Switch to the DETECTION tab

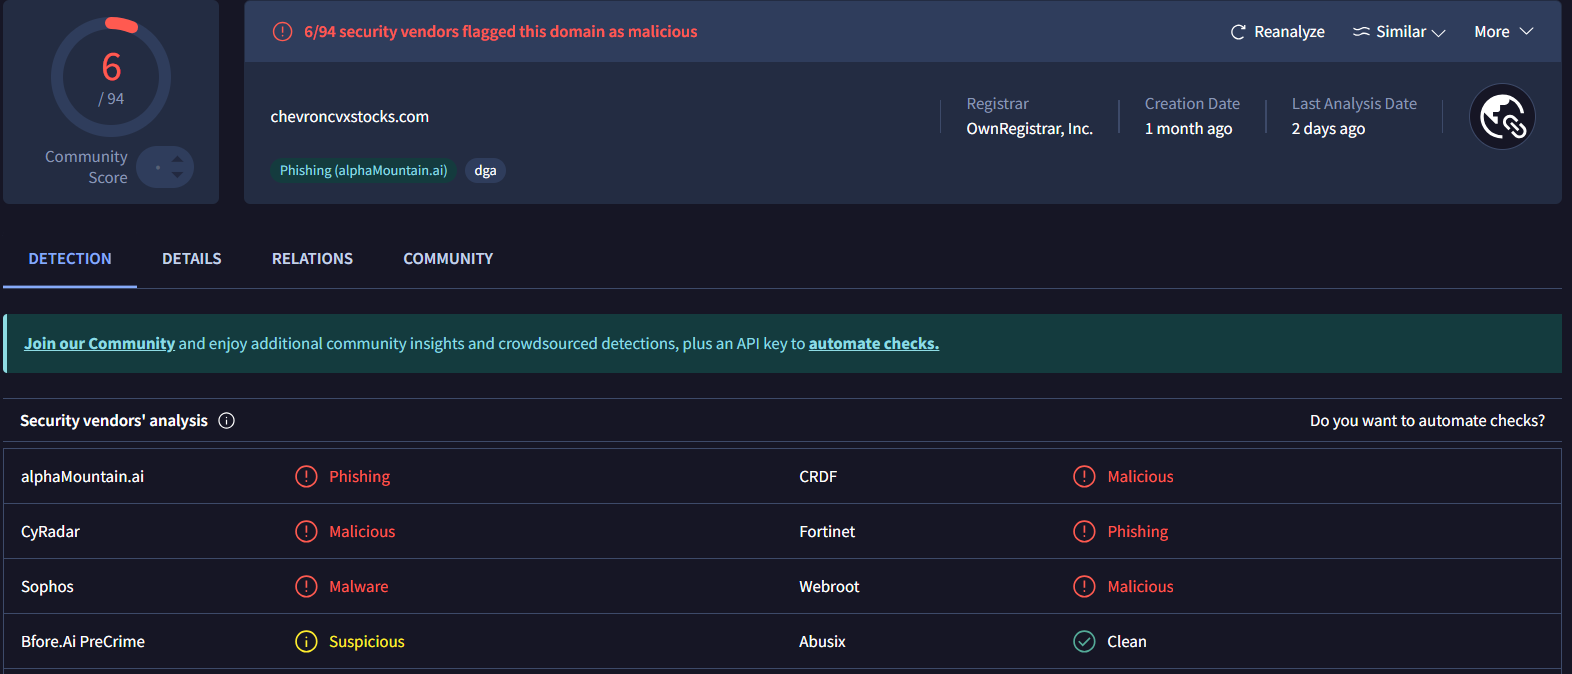tap(70, 259)
